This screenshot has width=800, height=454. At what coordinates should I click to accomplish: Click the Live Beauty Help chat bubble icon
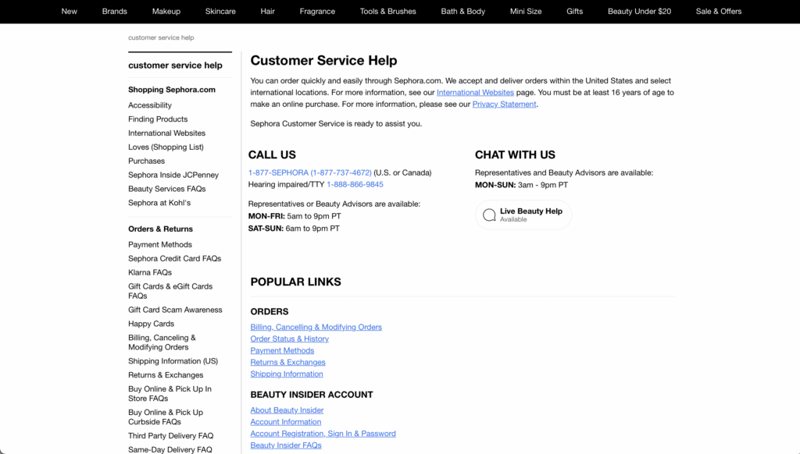coord(489,215)
